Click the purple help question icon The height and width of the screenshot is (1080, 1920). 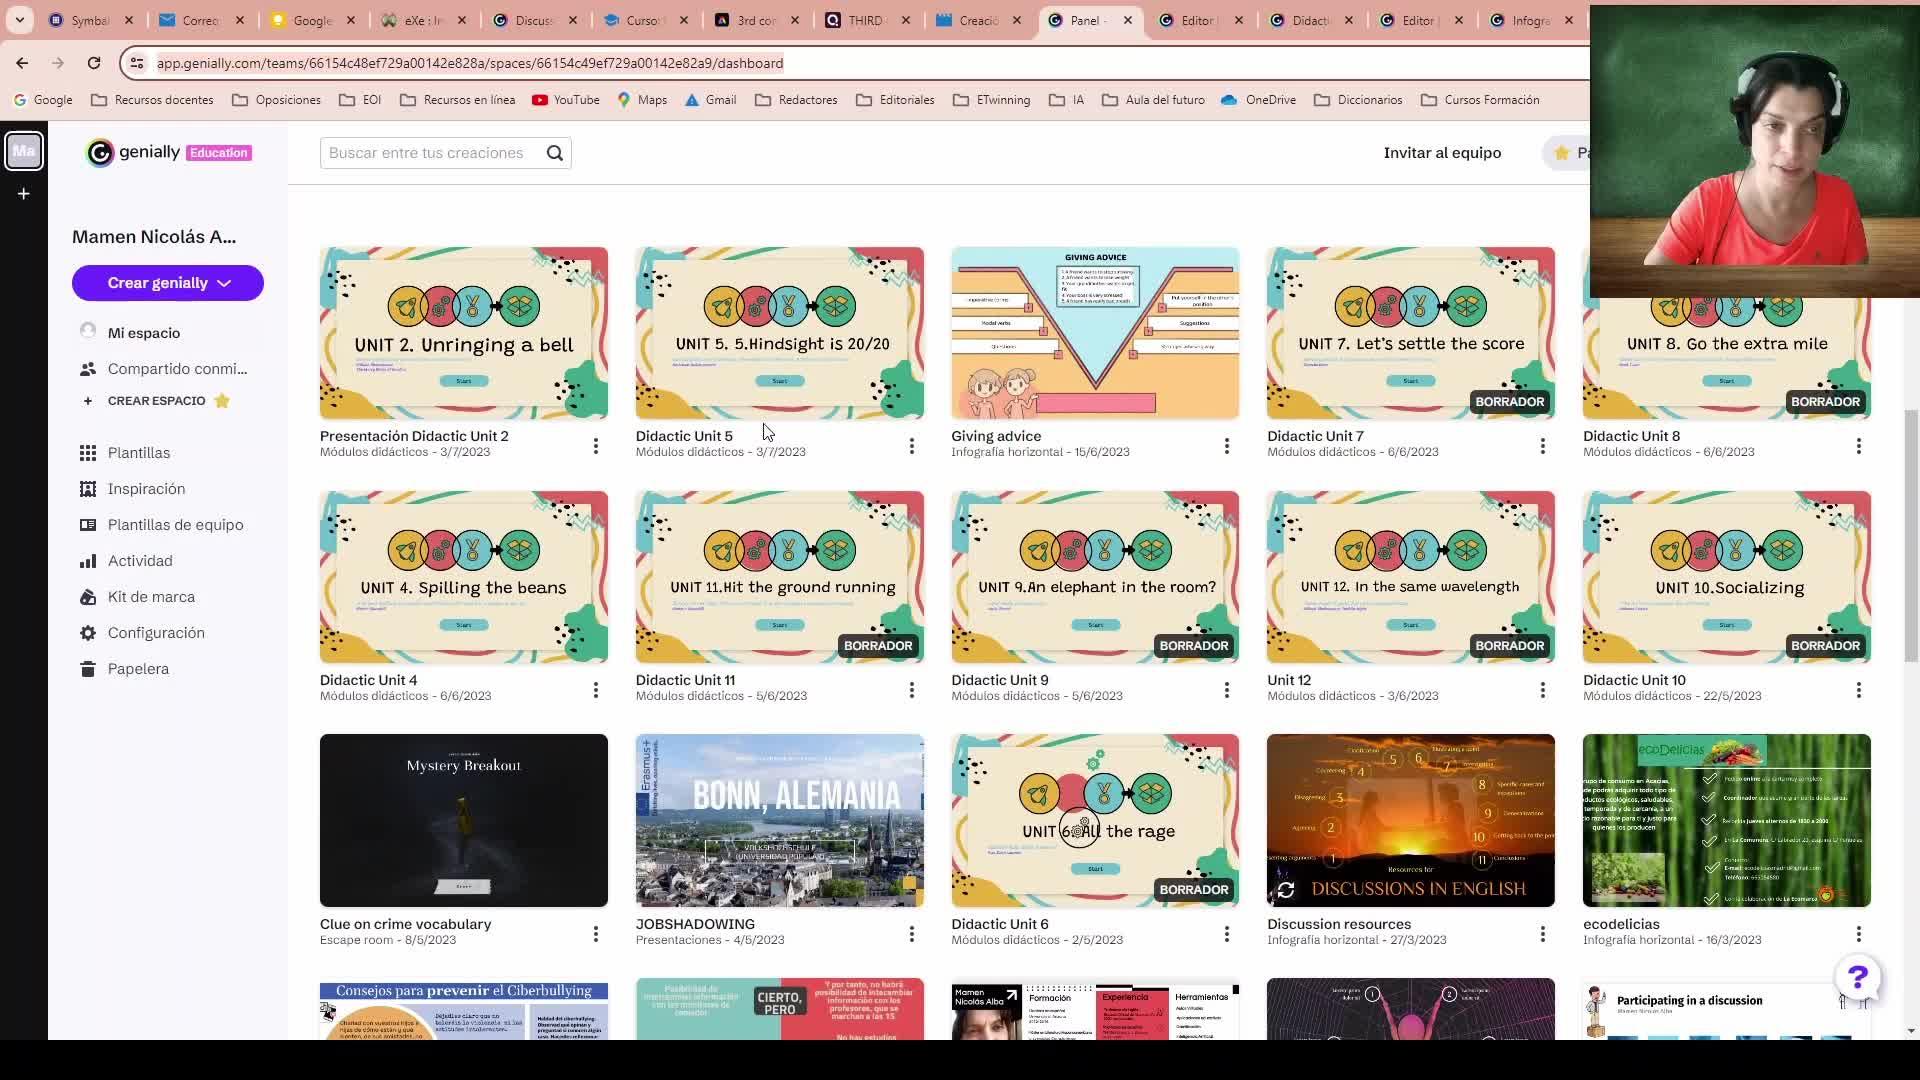(1857, 977)
